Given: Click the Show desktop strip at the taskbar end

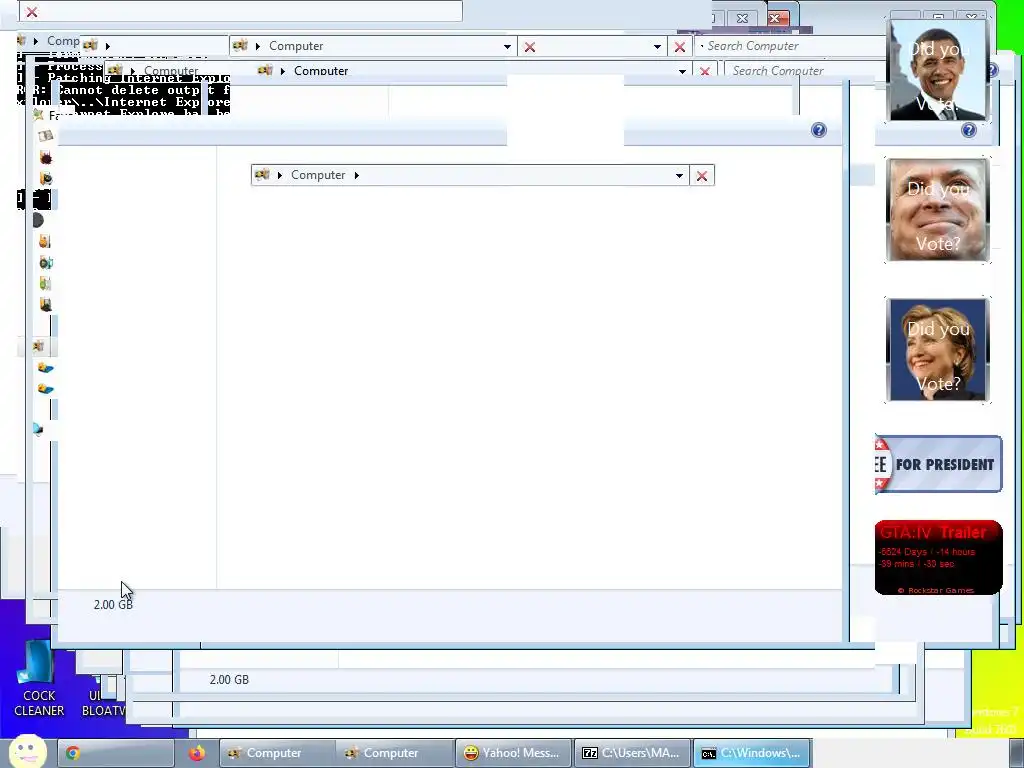Looking at the screenshot, I should (1017, 753).
